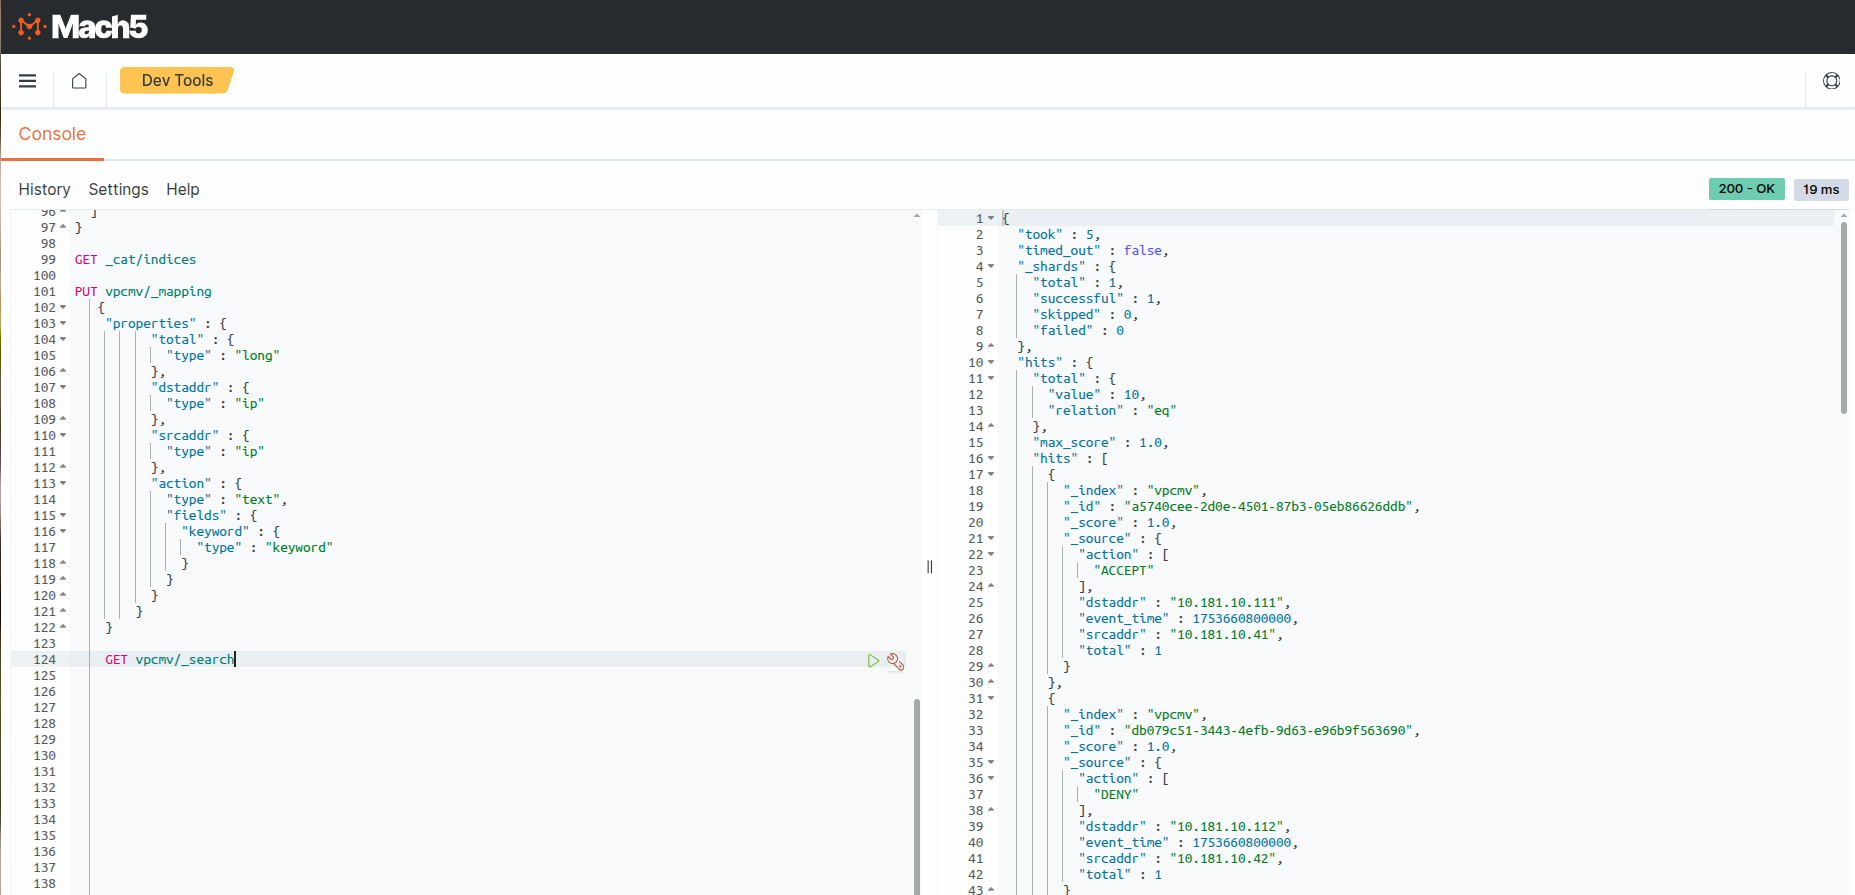The height and width of the screenshot is (895, 1855).
Task: Collapse total object at response line 11
Action: (x=991, y=379)
